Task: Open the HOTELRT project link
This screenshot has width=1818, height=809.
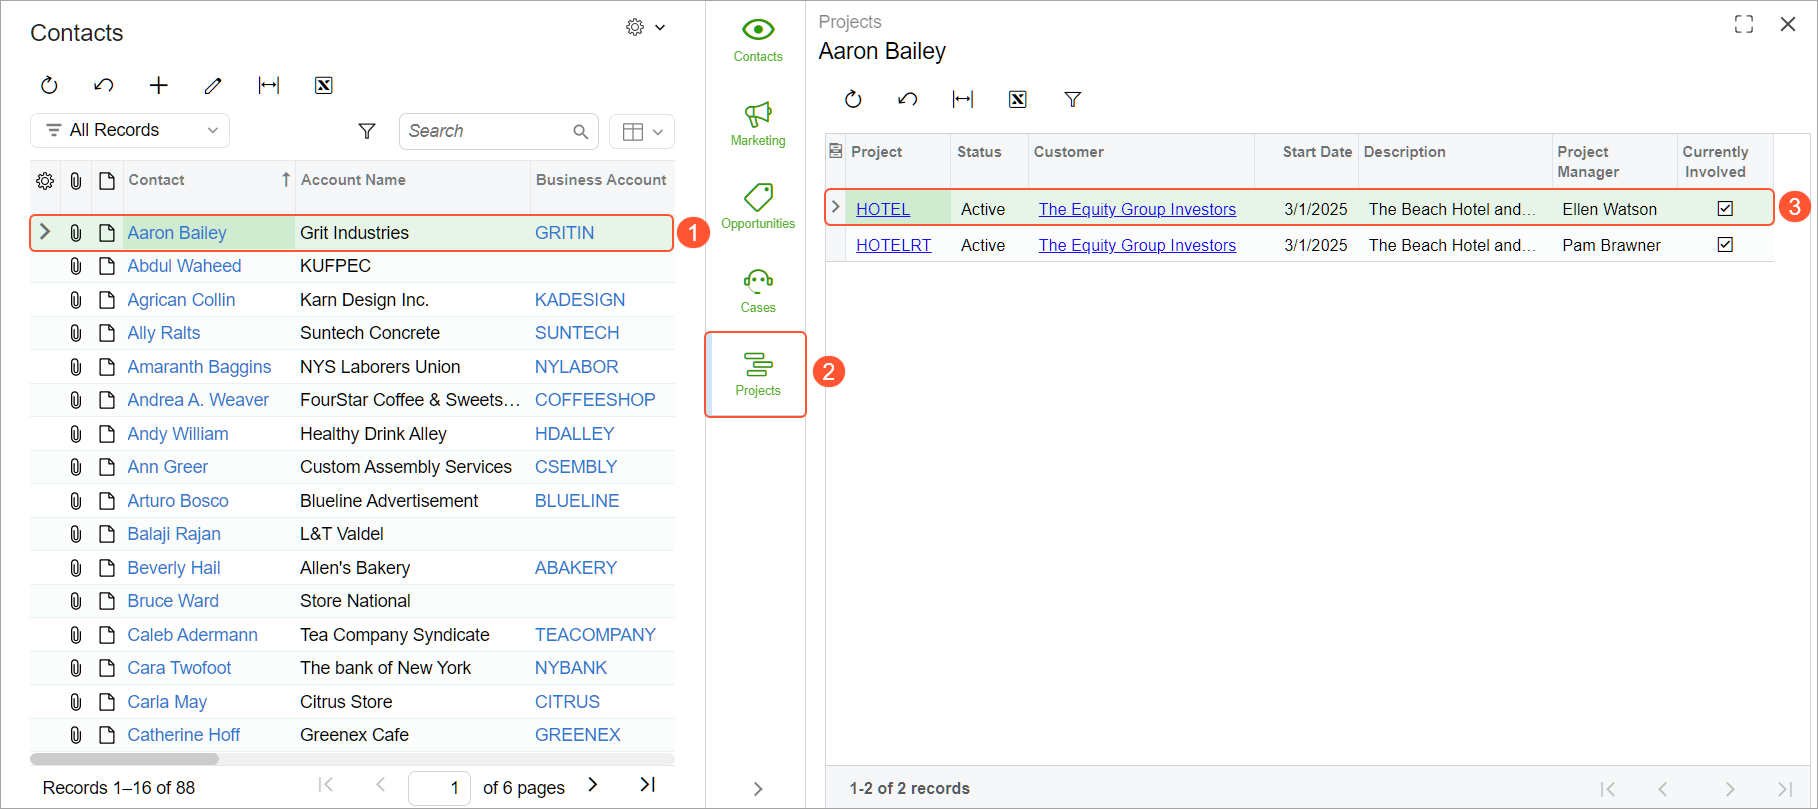Action: coord(893,245)
